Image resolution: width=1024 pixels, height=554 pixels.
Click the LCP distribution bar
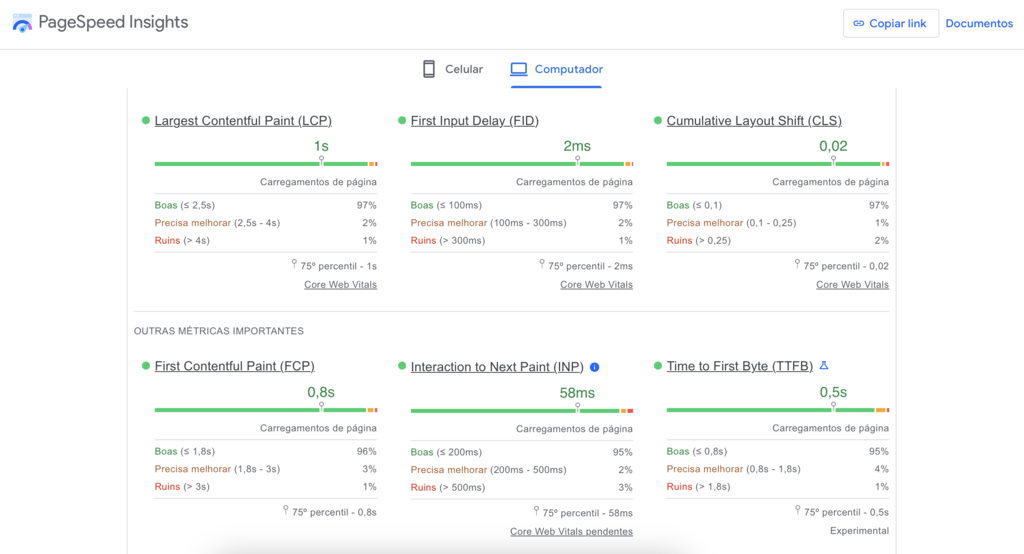pyautogui.click(x=266, y=164)
